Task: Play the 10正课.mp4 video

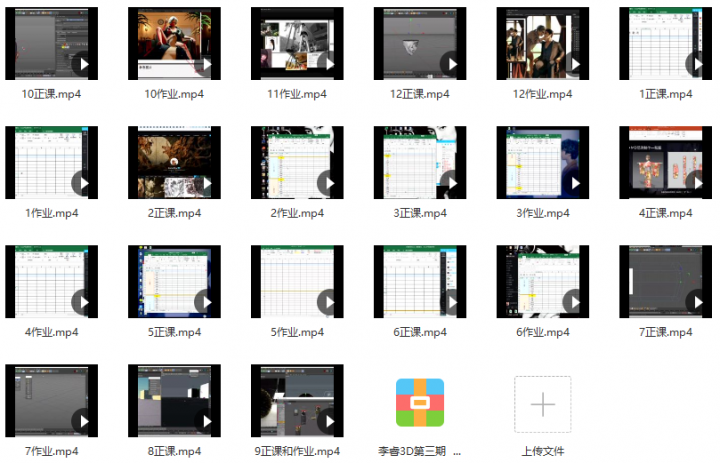Action: pos(83,64)
